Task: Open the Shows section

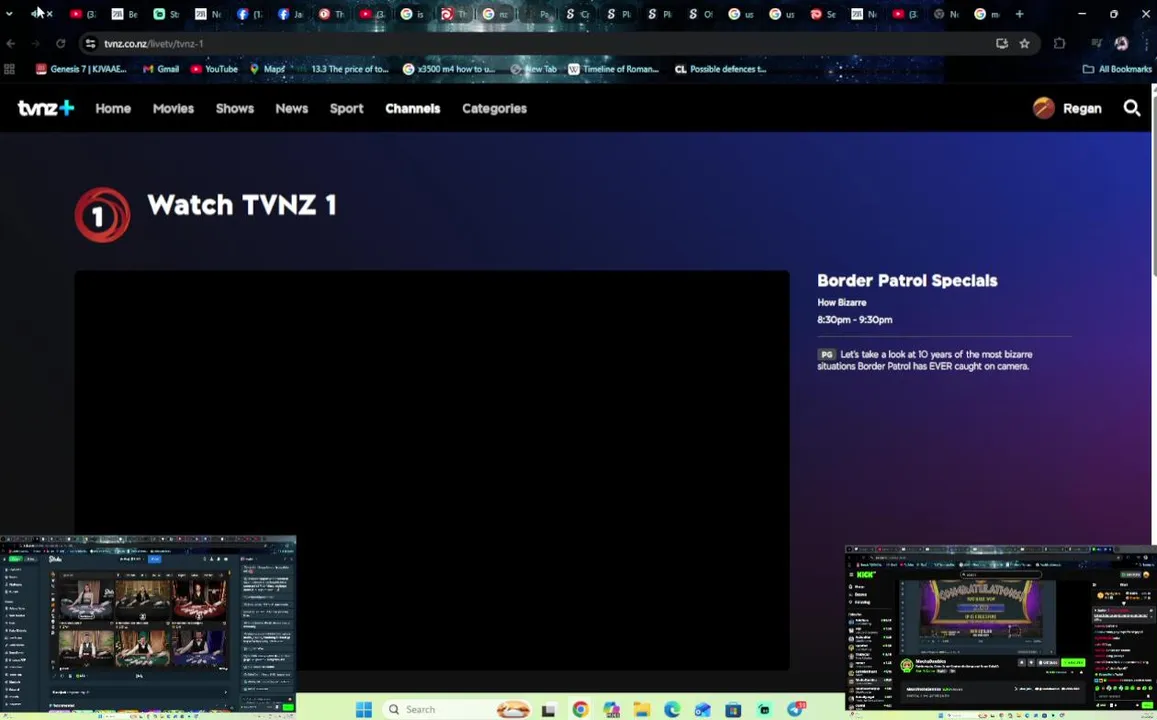Action: coord(235,108)
